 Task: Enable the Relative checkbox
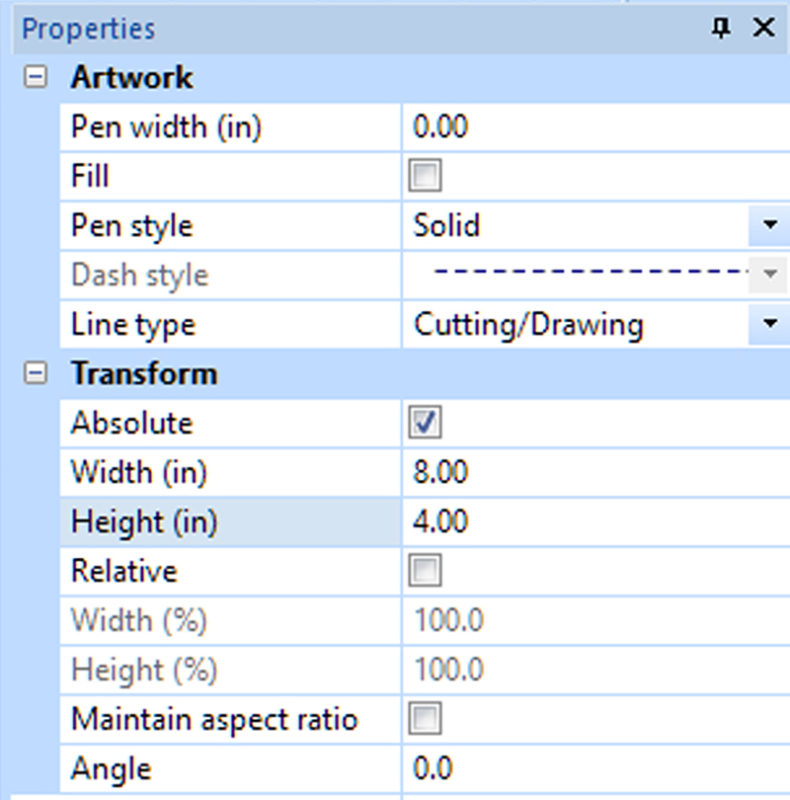pyautogui.click(x=425, y=571)
